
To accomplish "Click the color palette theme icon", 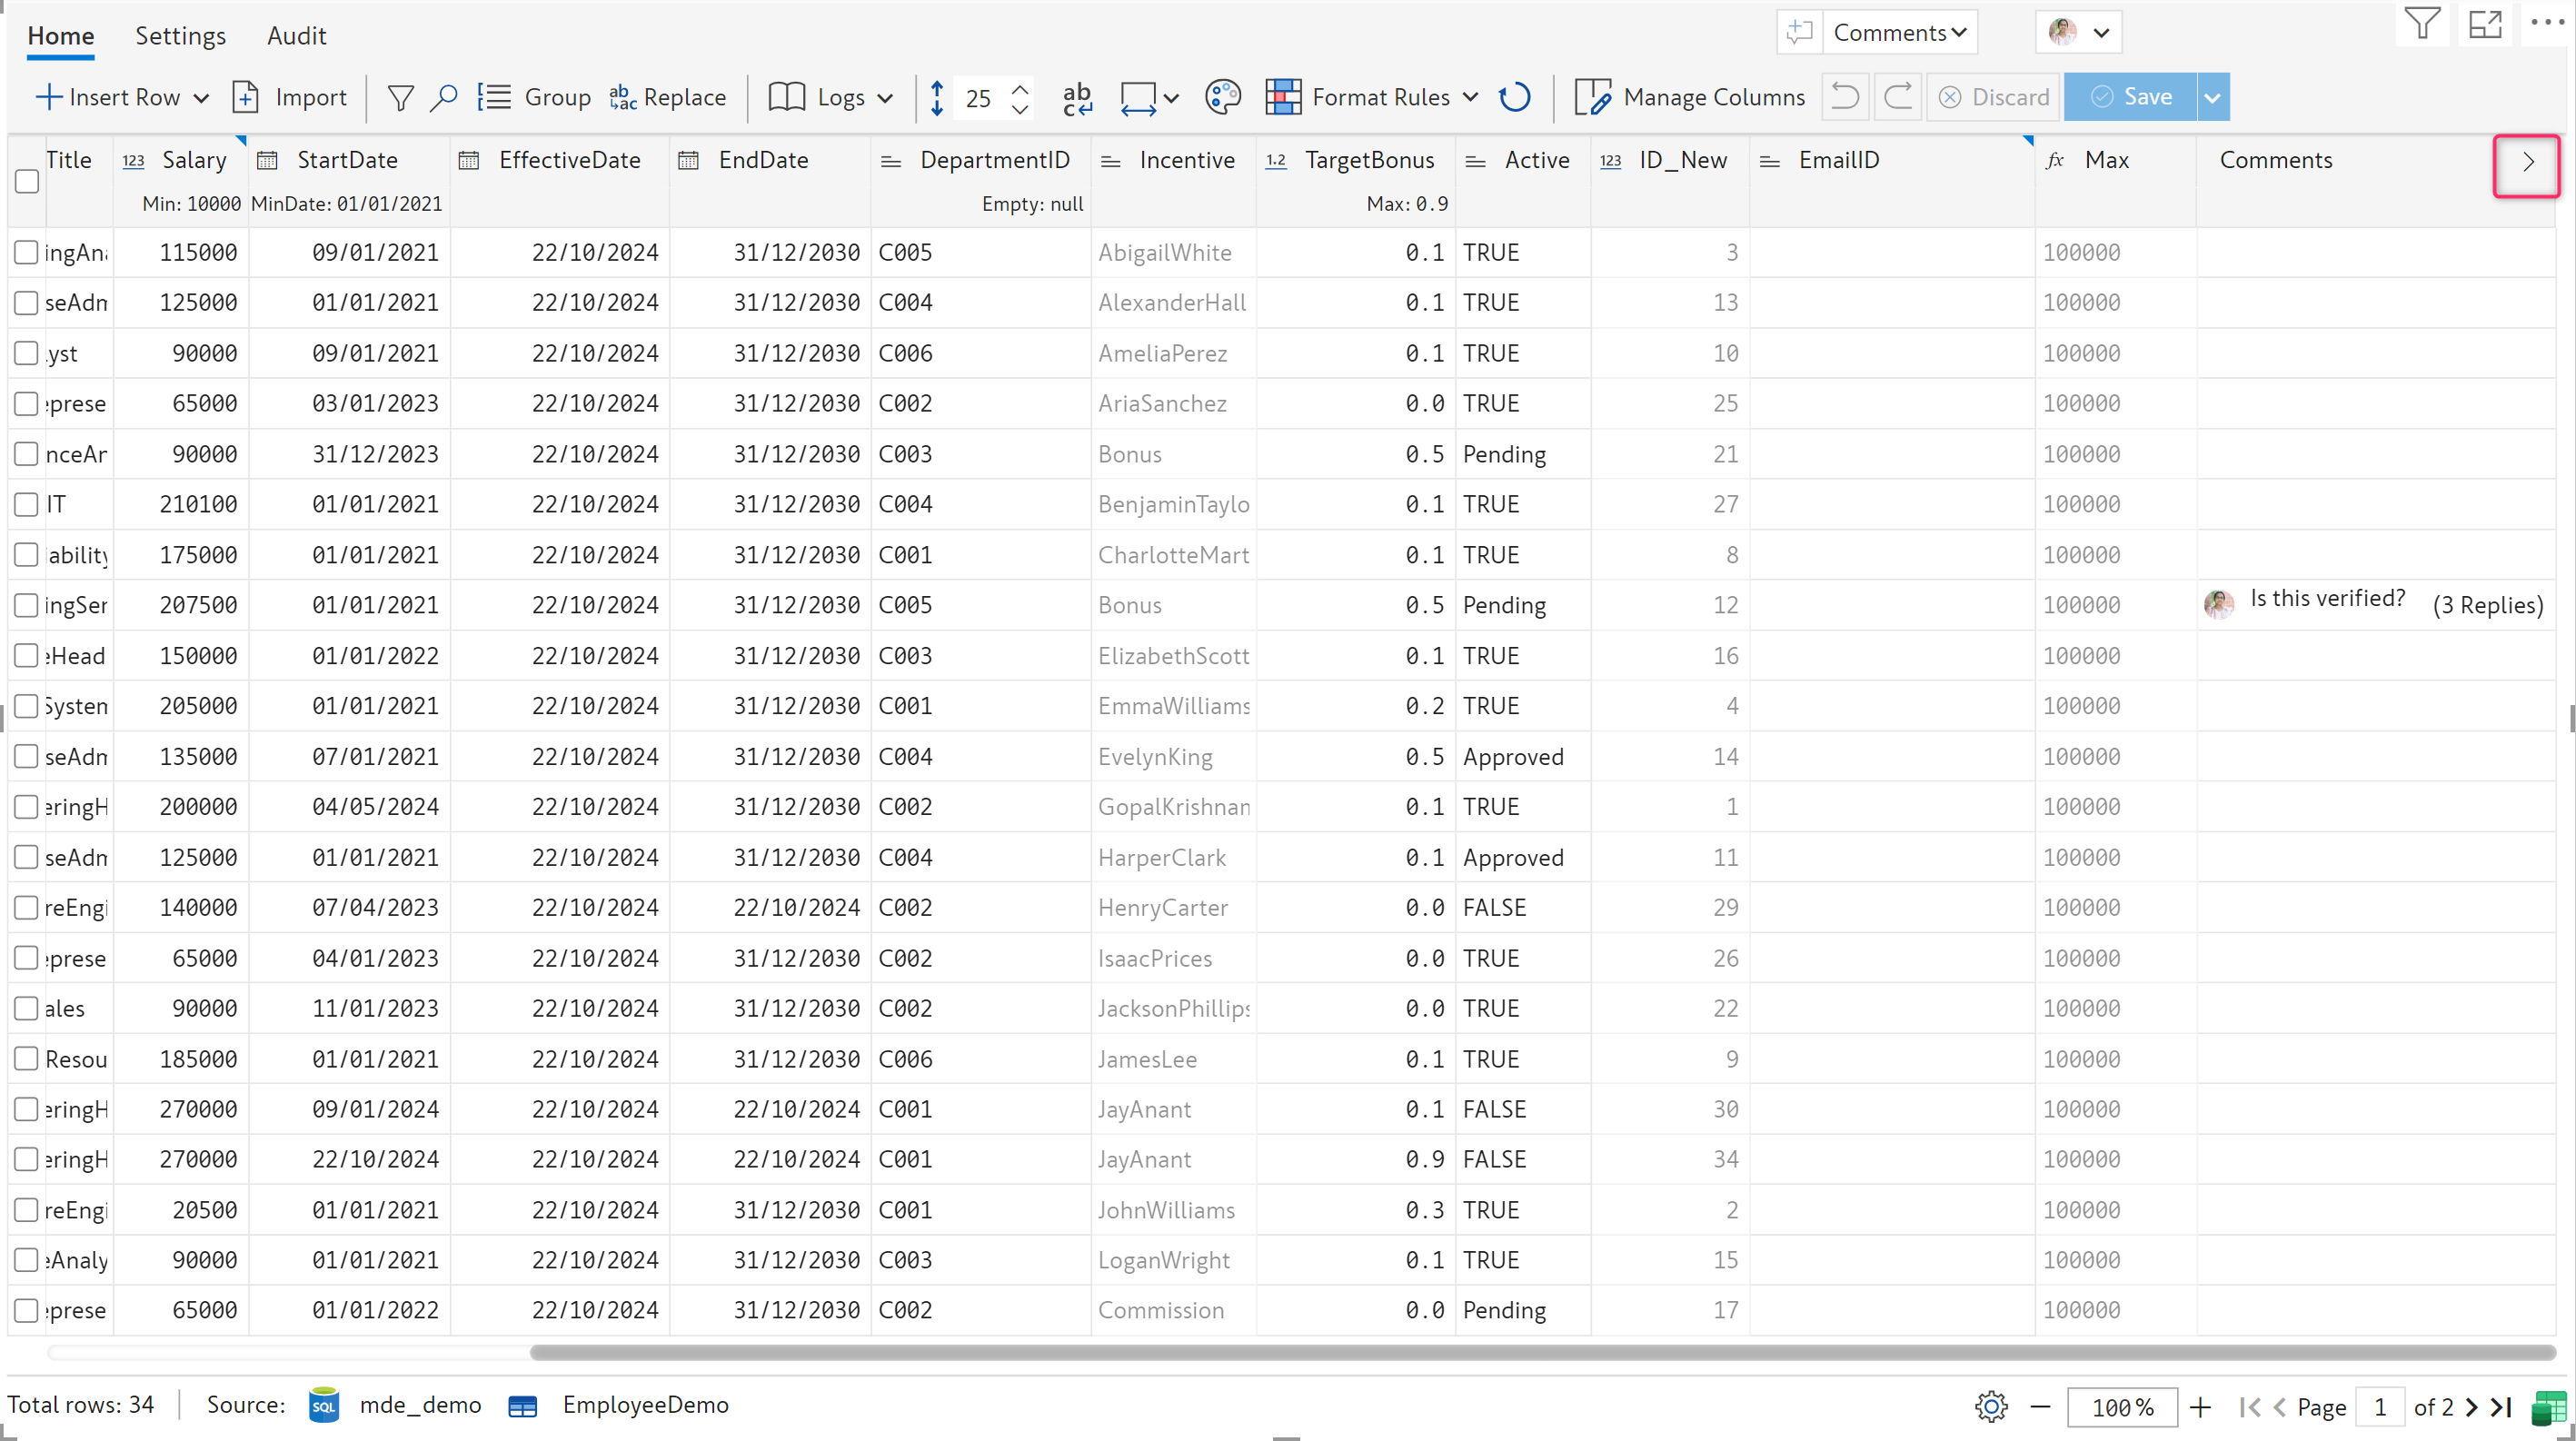I will tap(1222, 97).
